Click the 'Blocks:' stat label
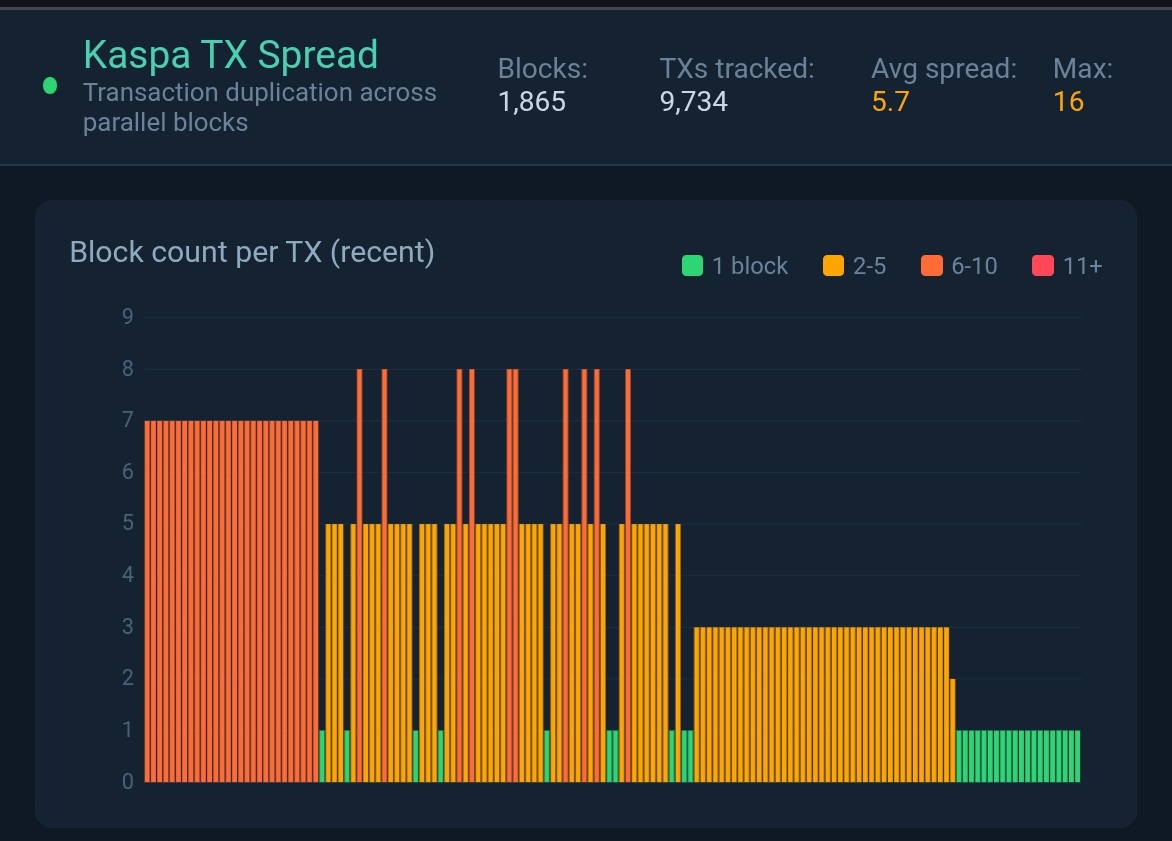The width and height of the screenshot is (1172, 841). coord(543,69)
